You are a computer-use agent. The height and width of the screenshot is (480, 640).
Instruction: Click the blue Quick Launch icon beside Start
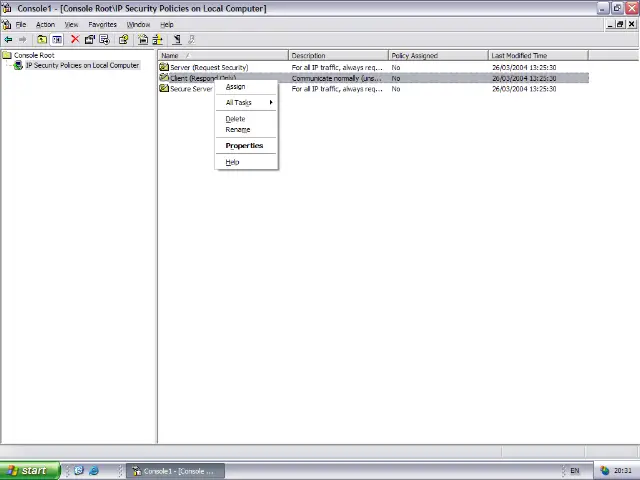tap(79, 471)
